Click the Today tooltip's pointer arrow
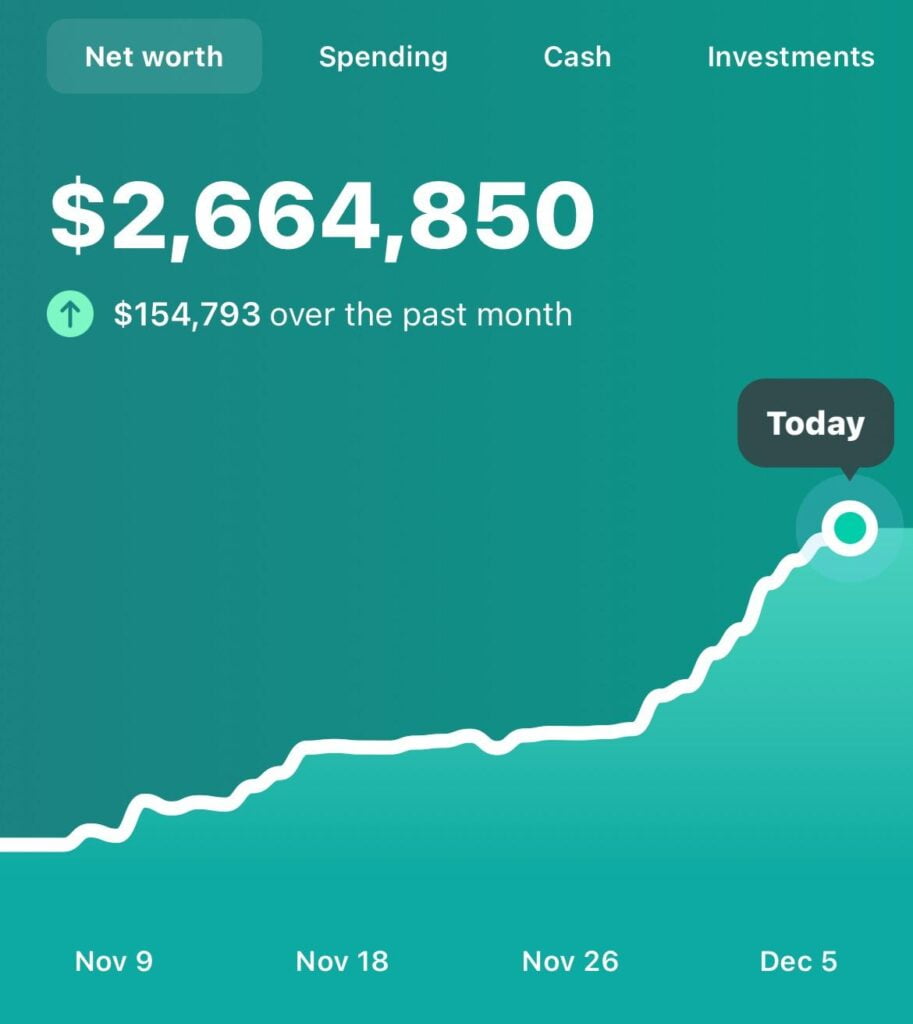The height and width of the screenshot is (1024, 913). point(849,472)
